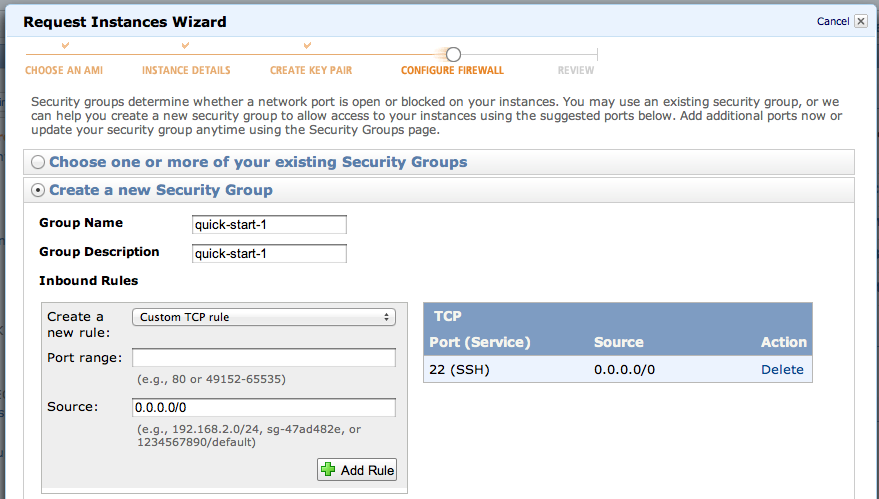Focus the Port range text field
Screen dimensions: 879x499
coord(264,358)
